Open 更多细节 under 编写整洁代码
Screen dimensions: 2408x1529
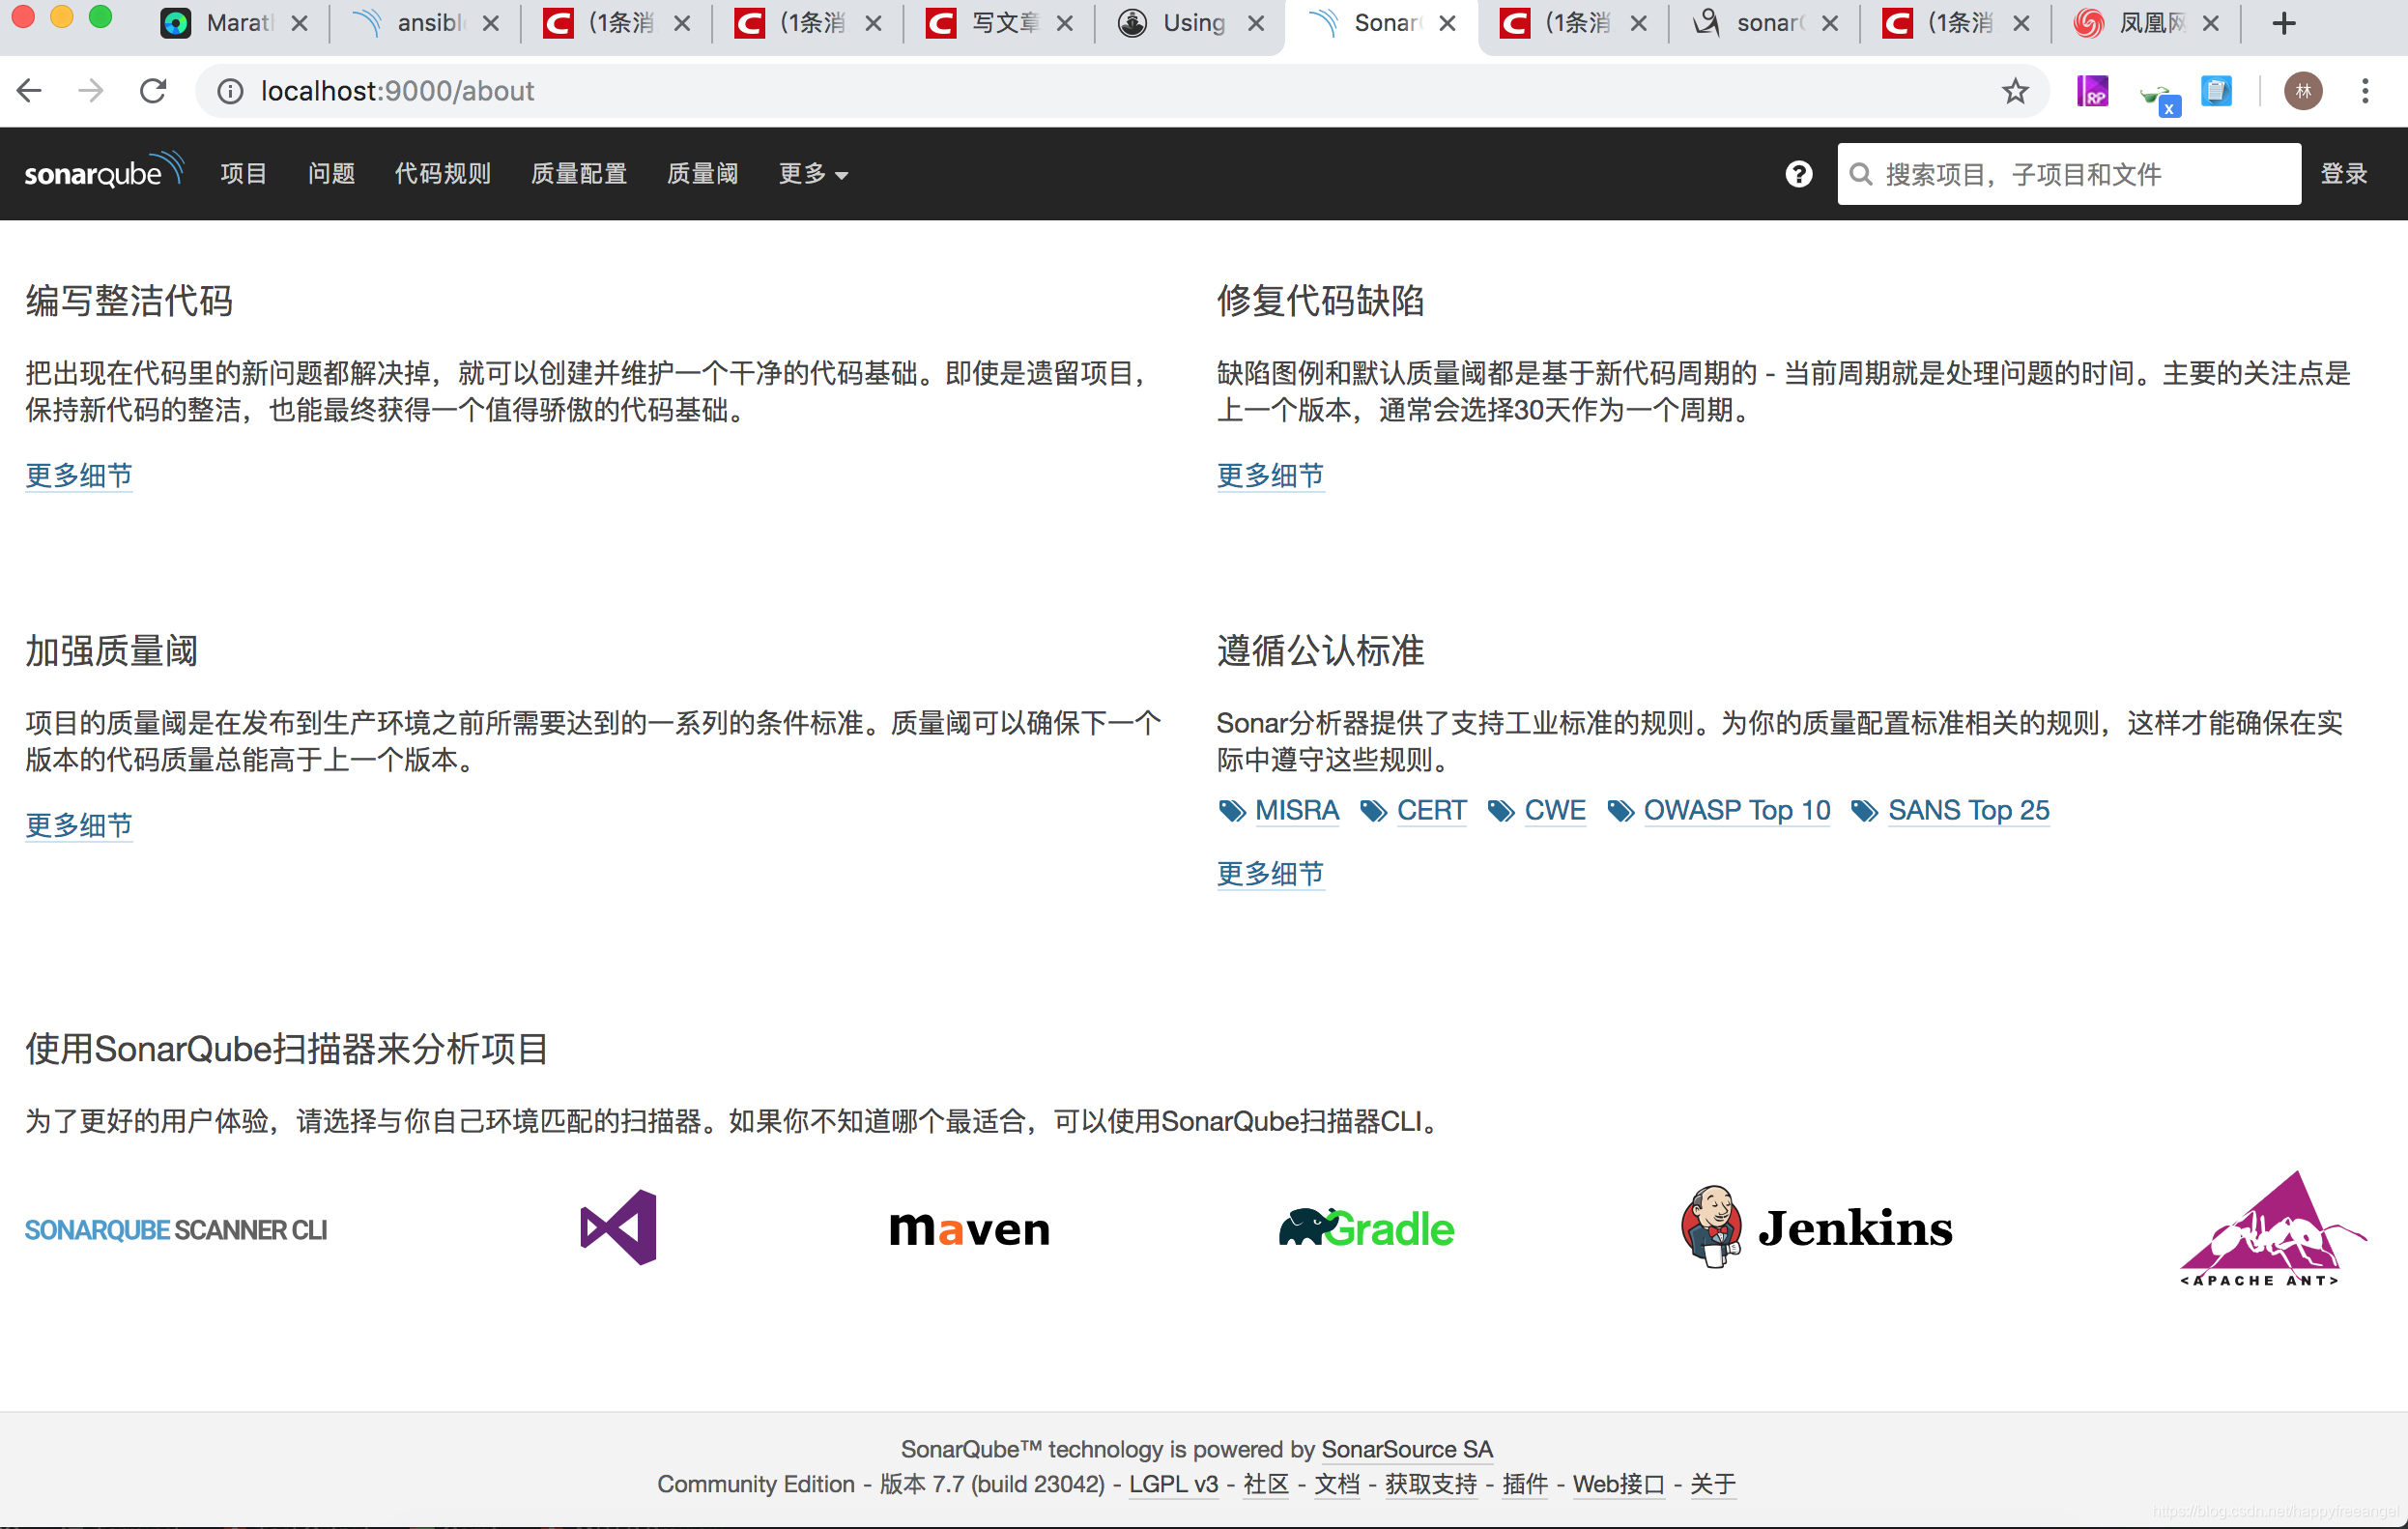[x=79, y=475]
